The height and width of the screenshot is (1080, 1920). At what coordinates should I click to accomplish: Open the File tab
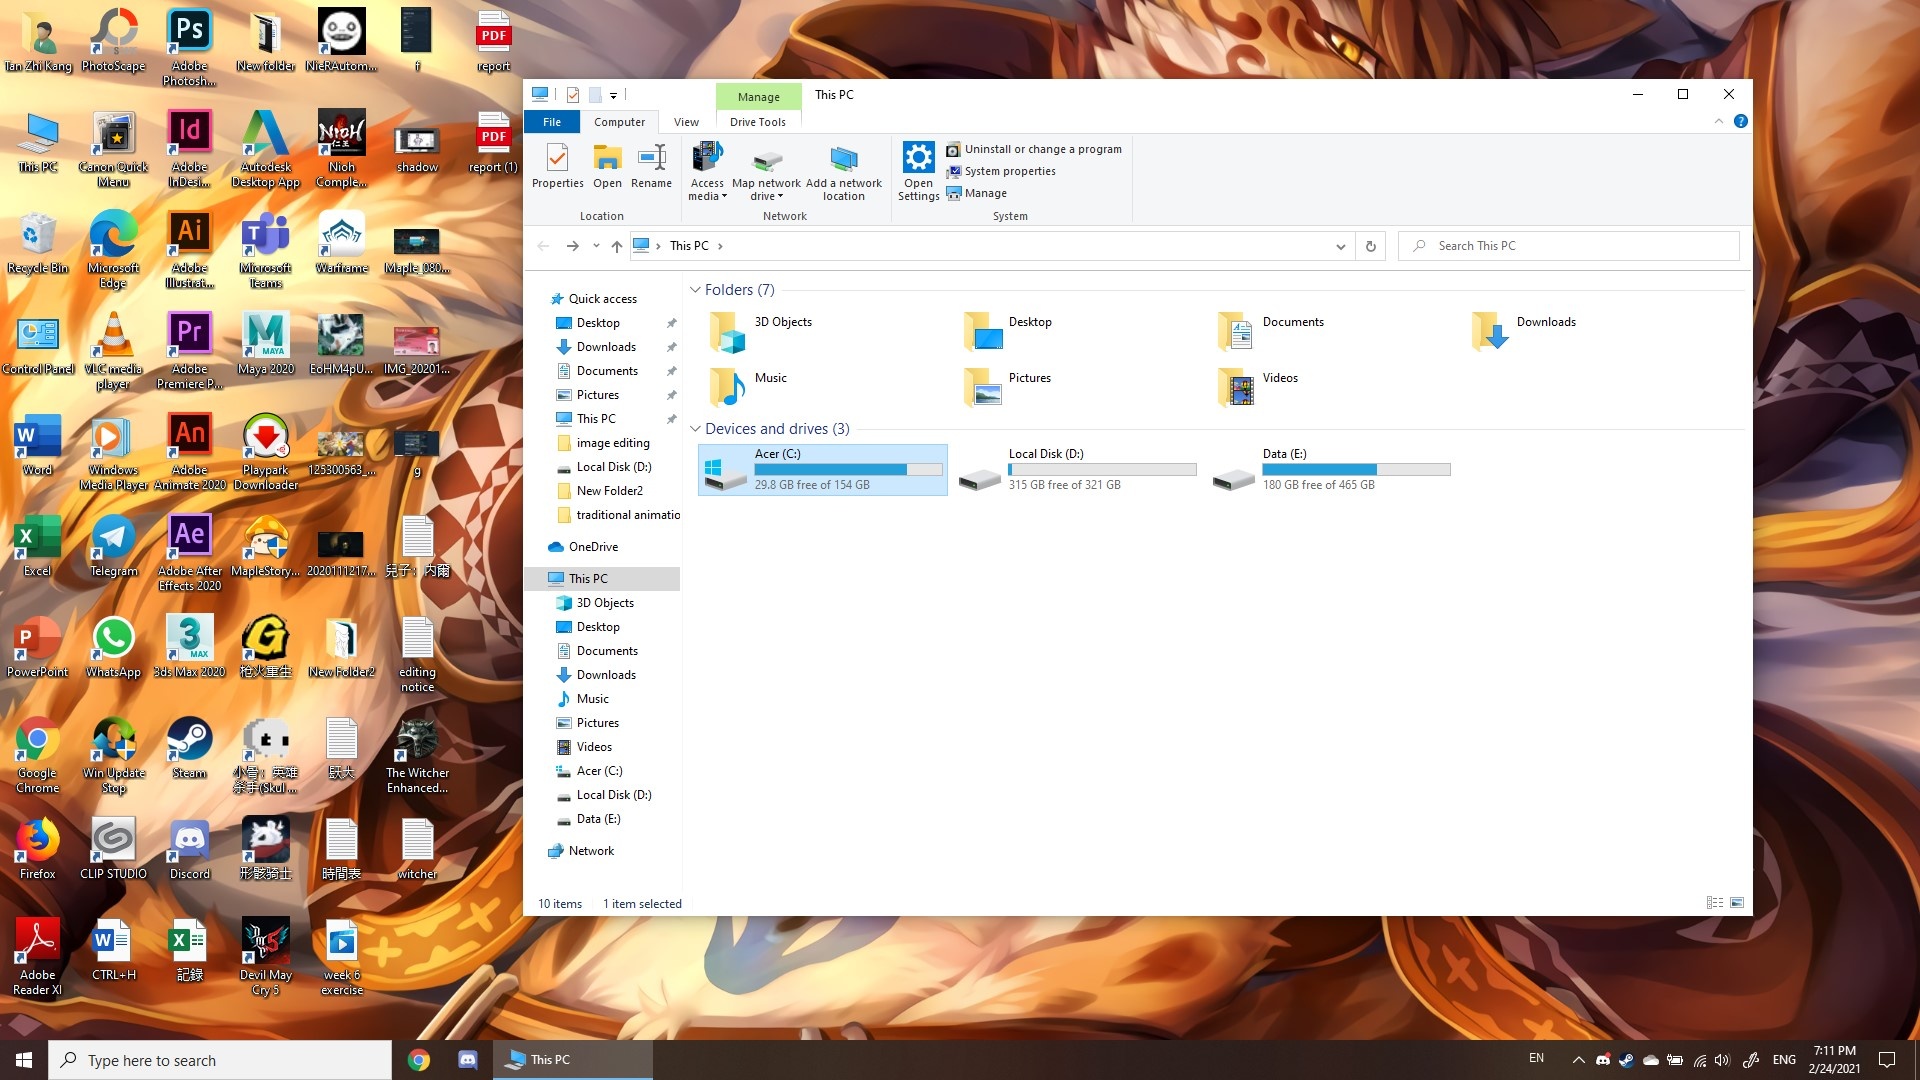[552, 122]
